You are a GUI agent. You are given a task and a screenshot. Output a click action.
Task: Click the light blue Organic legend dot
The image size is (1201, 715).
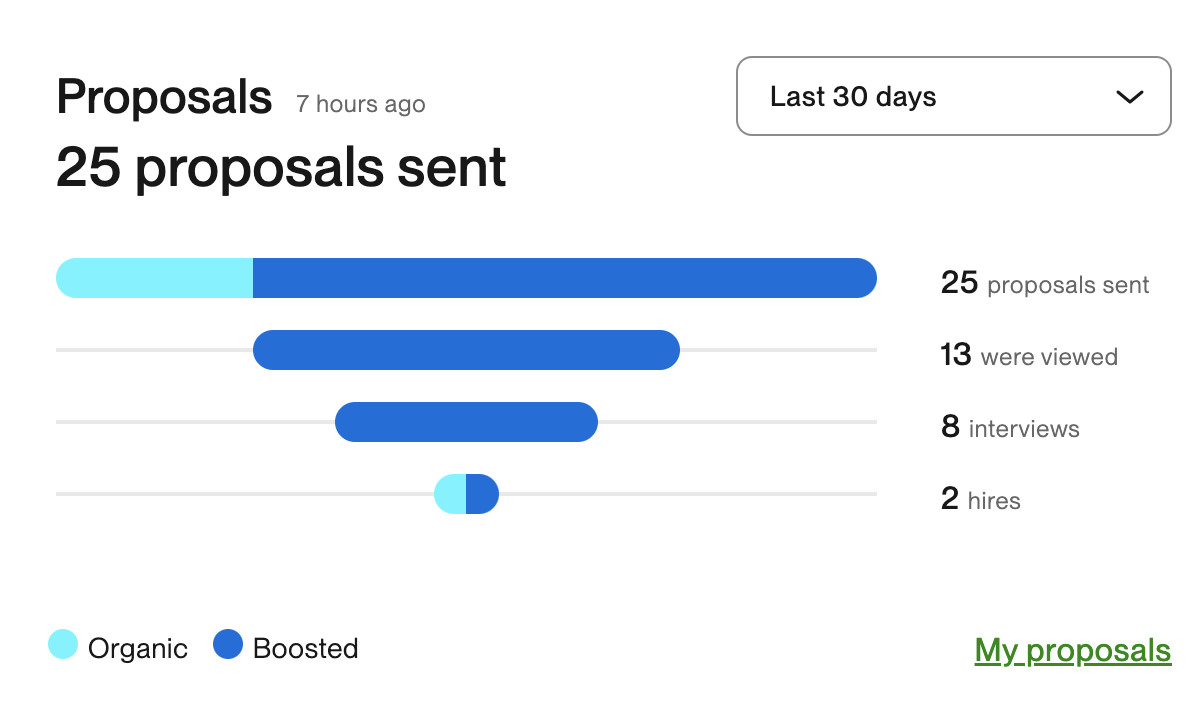[63, 645]
